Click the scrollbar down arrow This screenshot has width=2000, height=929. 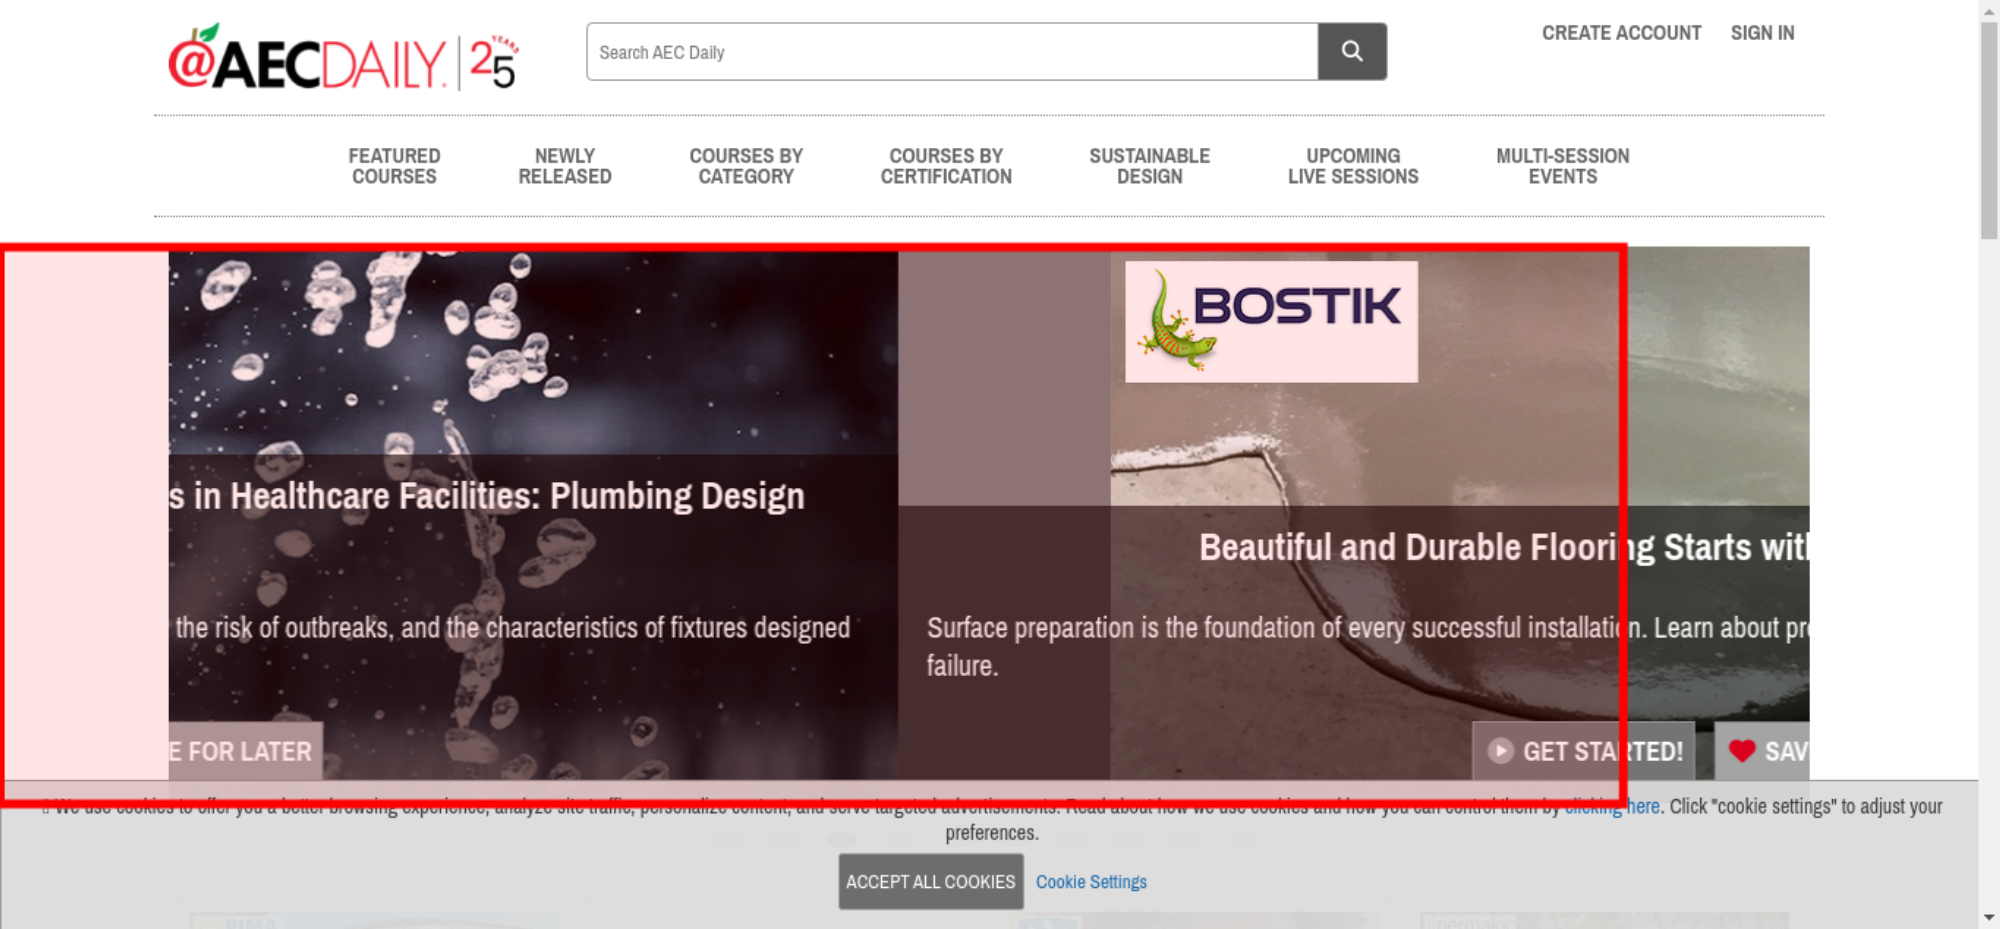pos(1989,917)
